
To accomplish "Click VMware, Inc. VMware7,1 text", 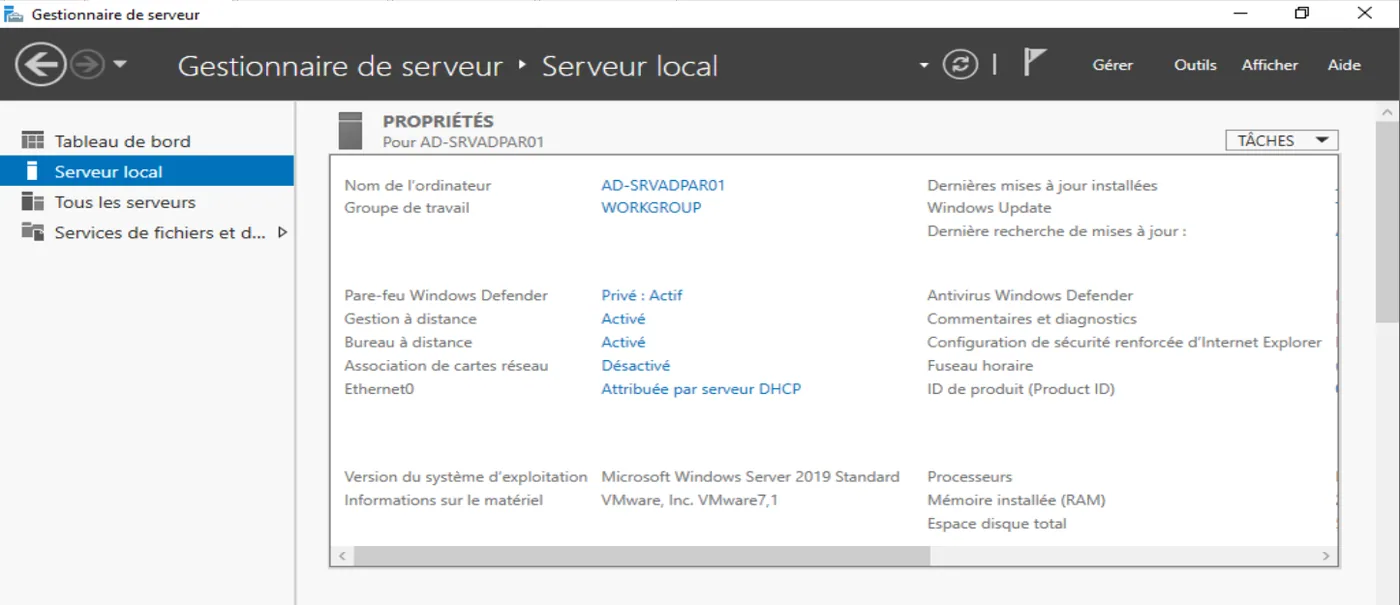I will point(689,500).
